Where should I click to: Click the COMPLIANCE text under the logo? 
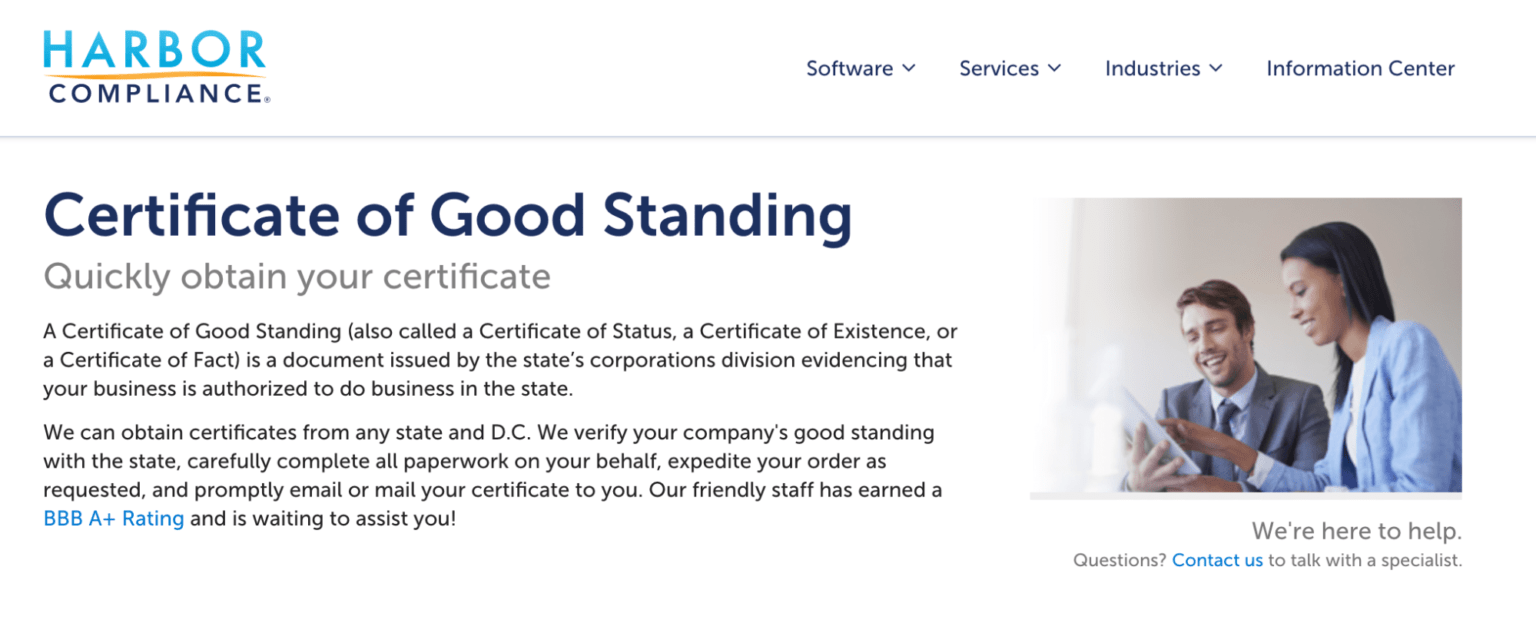click(x=158, y=93)
